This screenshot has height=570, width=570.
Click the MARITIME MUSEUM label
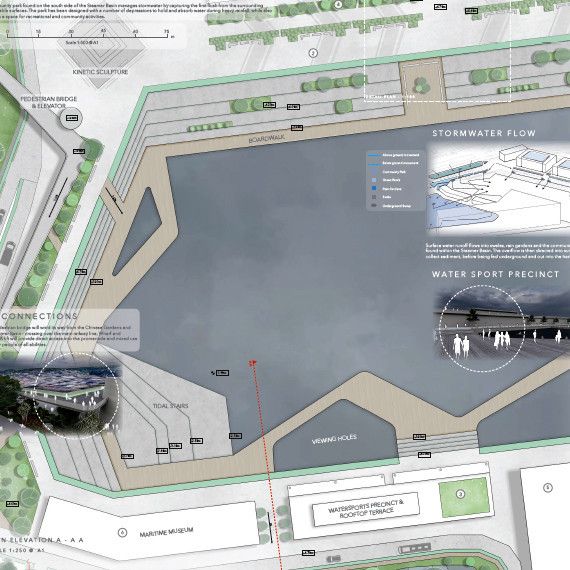166,533
